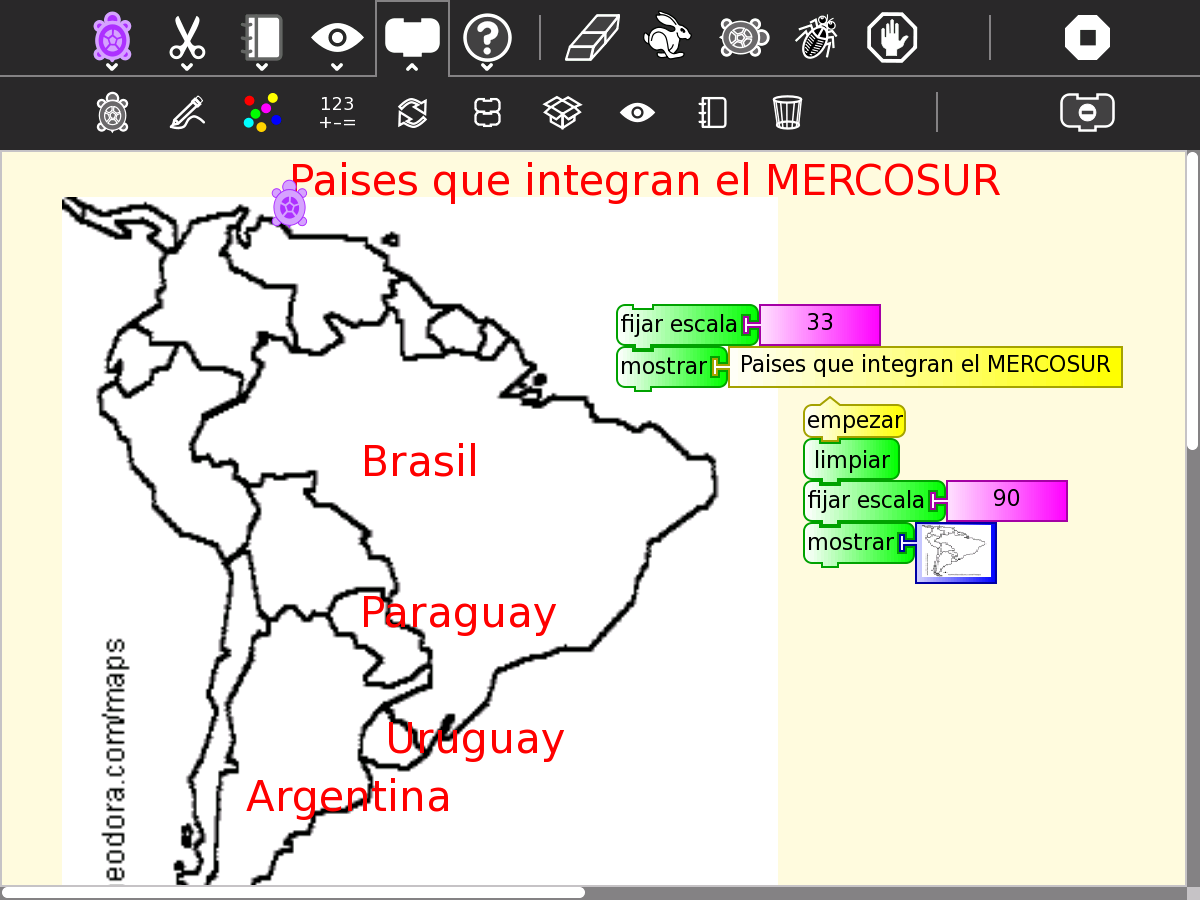
Task: Open the Trash palette icon
Action: (x=787, y=112)
